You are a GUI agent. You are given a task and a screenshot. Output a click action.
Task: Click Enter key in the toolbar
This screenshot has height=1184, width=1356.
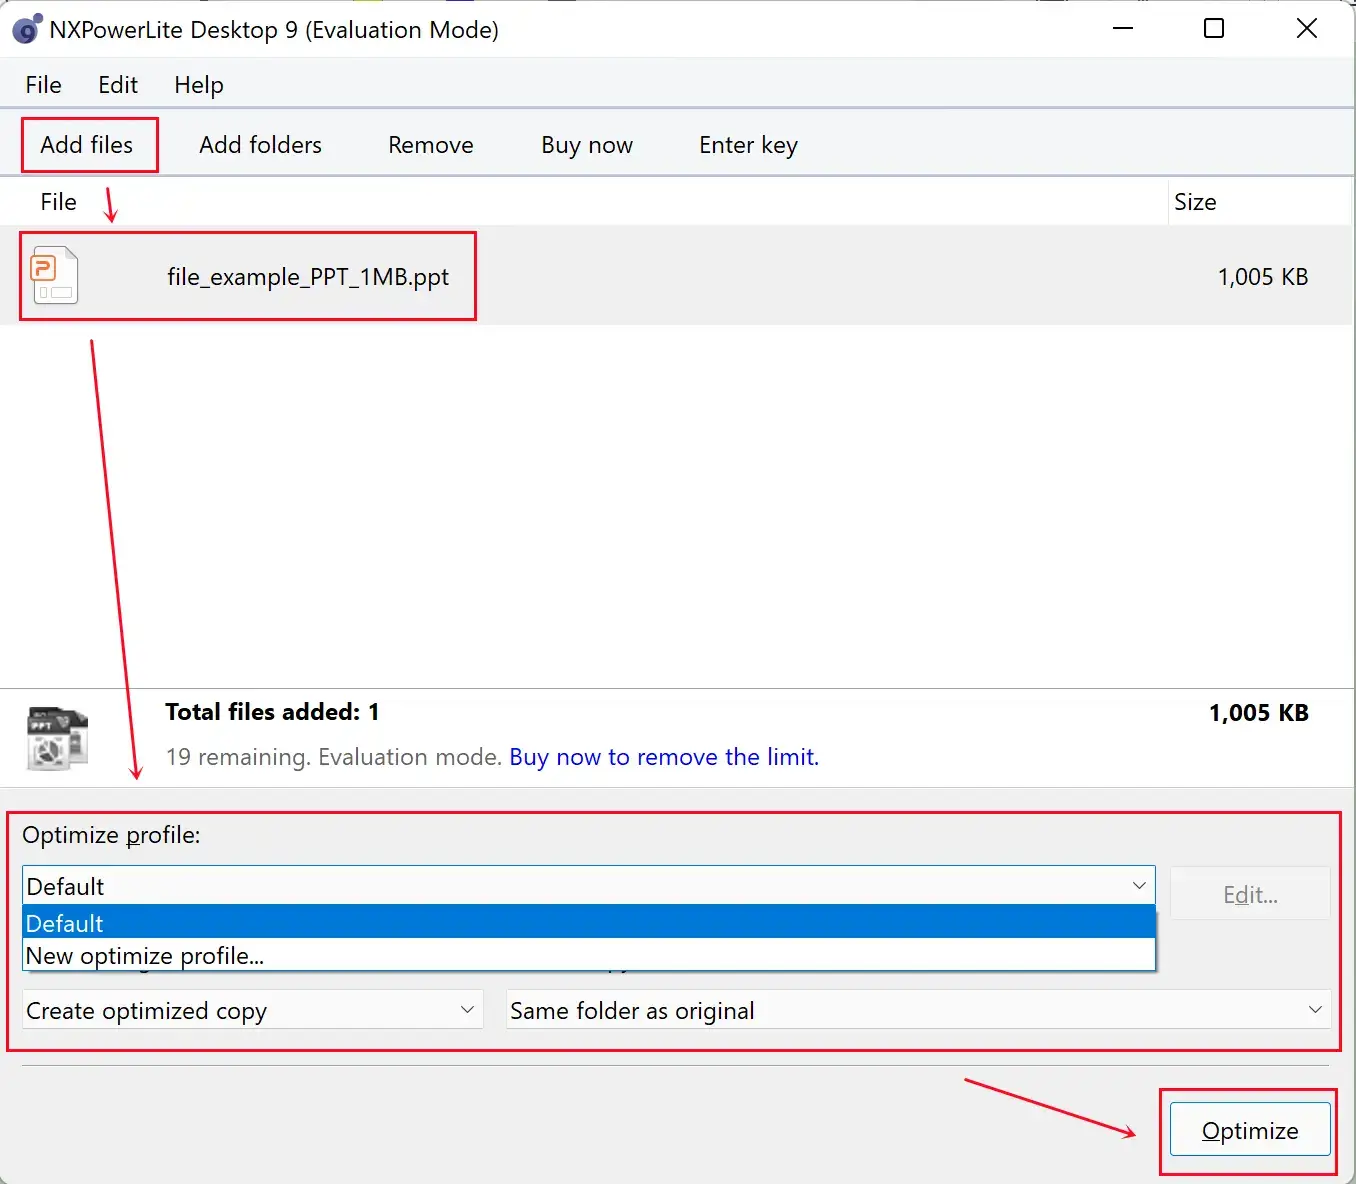(748, 145)
